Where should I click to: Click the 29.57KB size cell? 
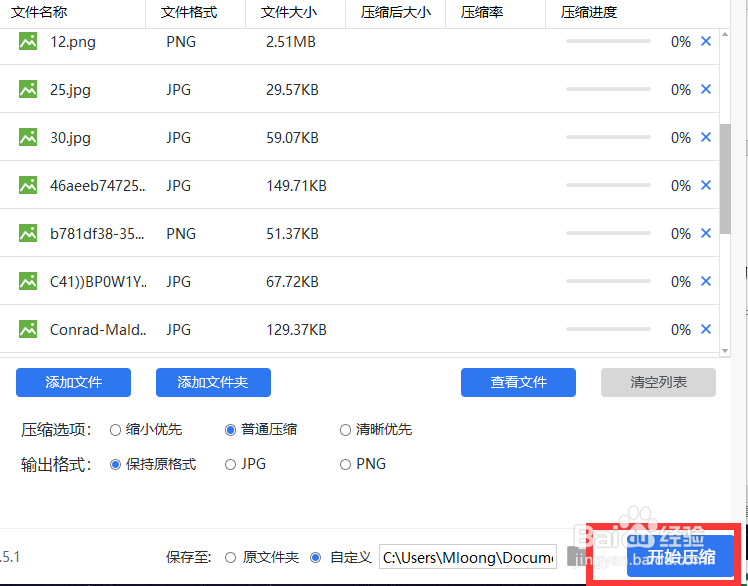point(292,89)
